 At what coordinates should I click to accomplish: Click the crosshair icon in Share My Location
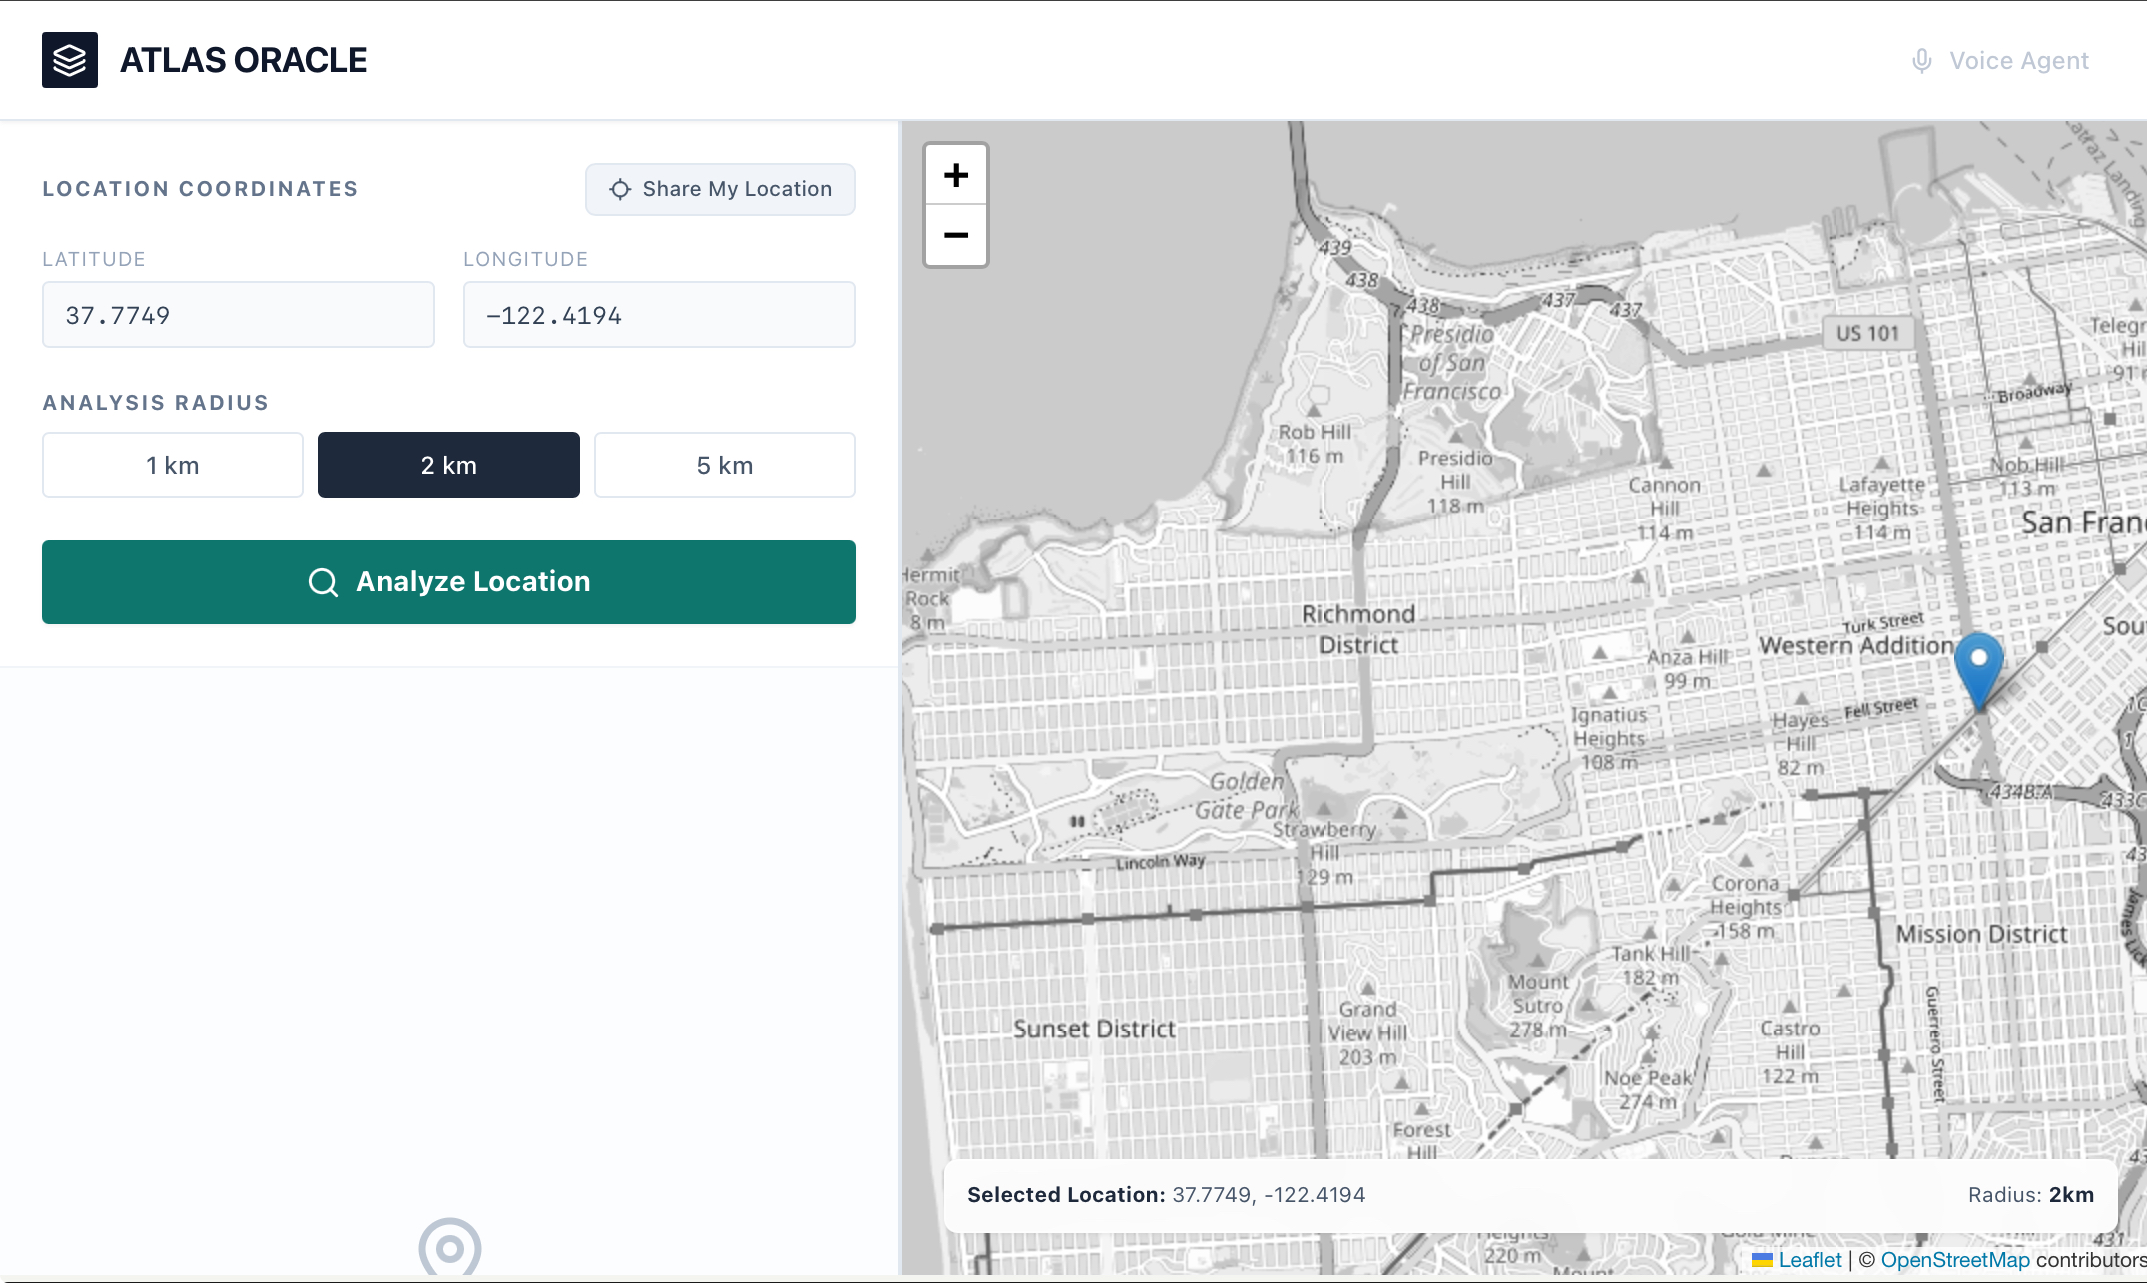tap(620, 189)
